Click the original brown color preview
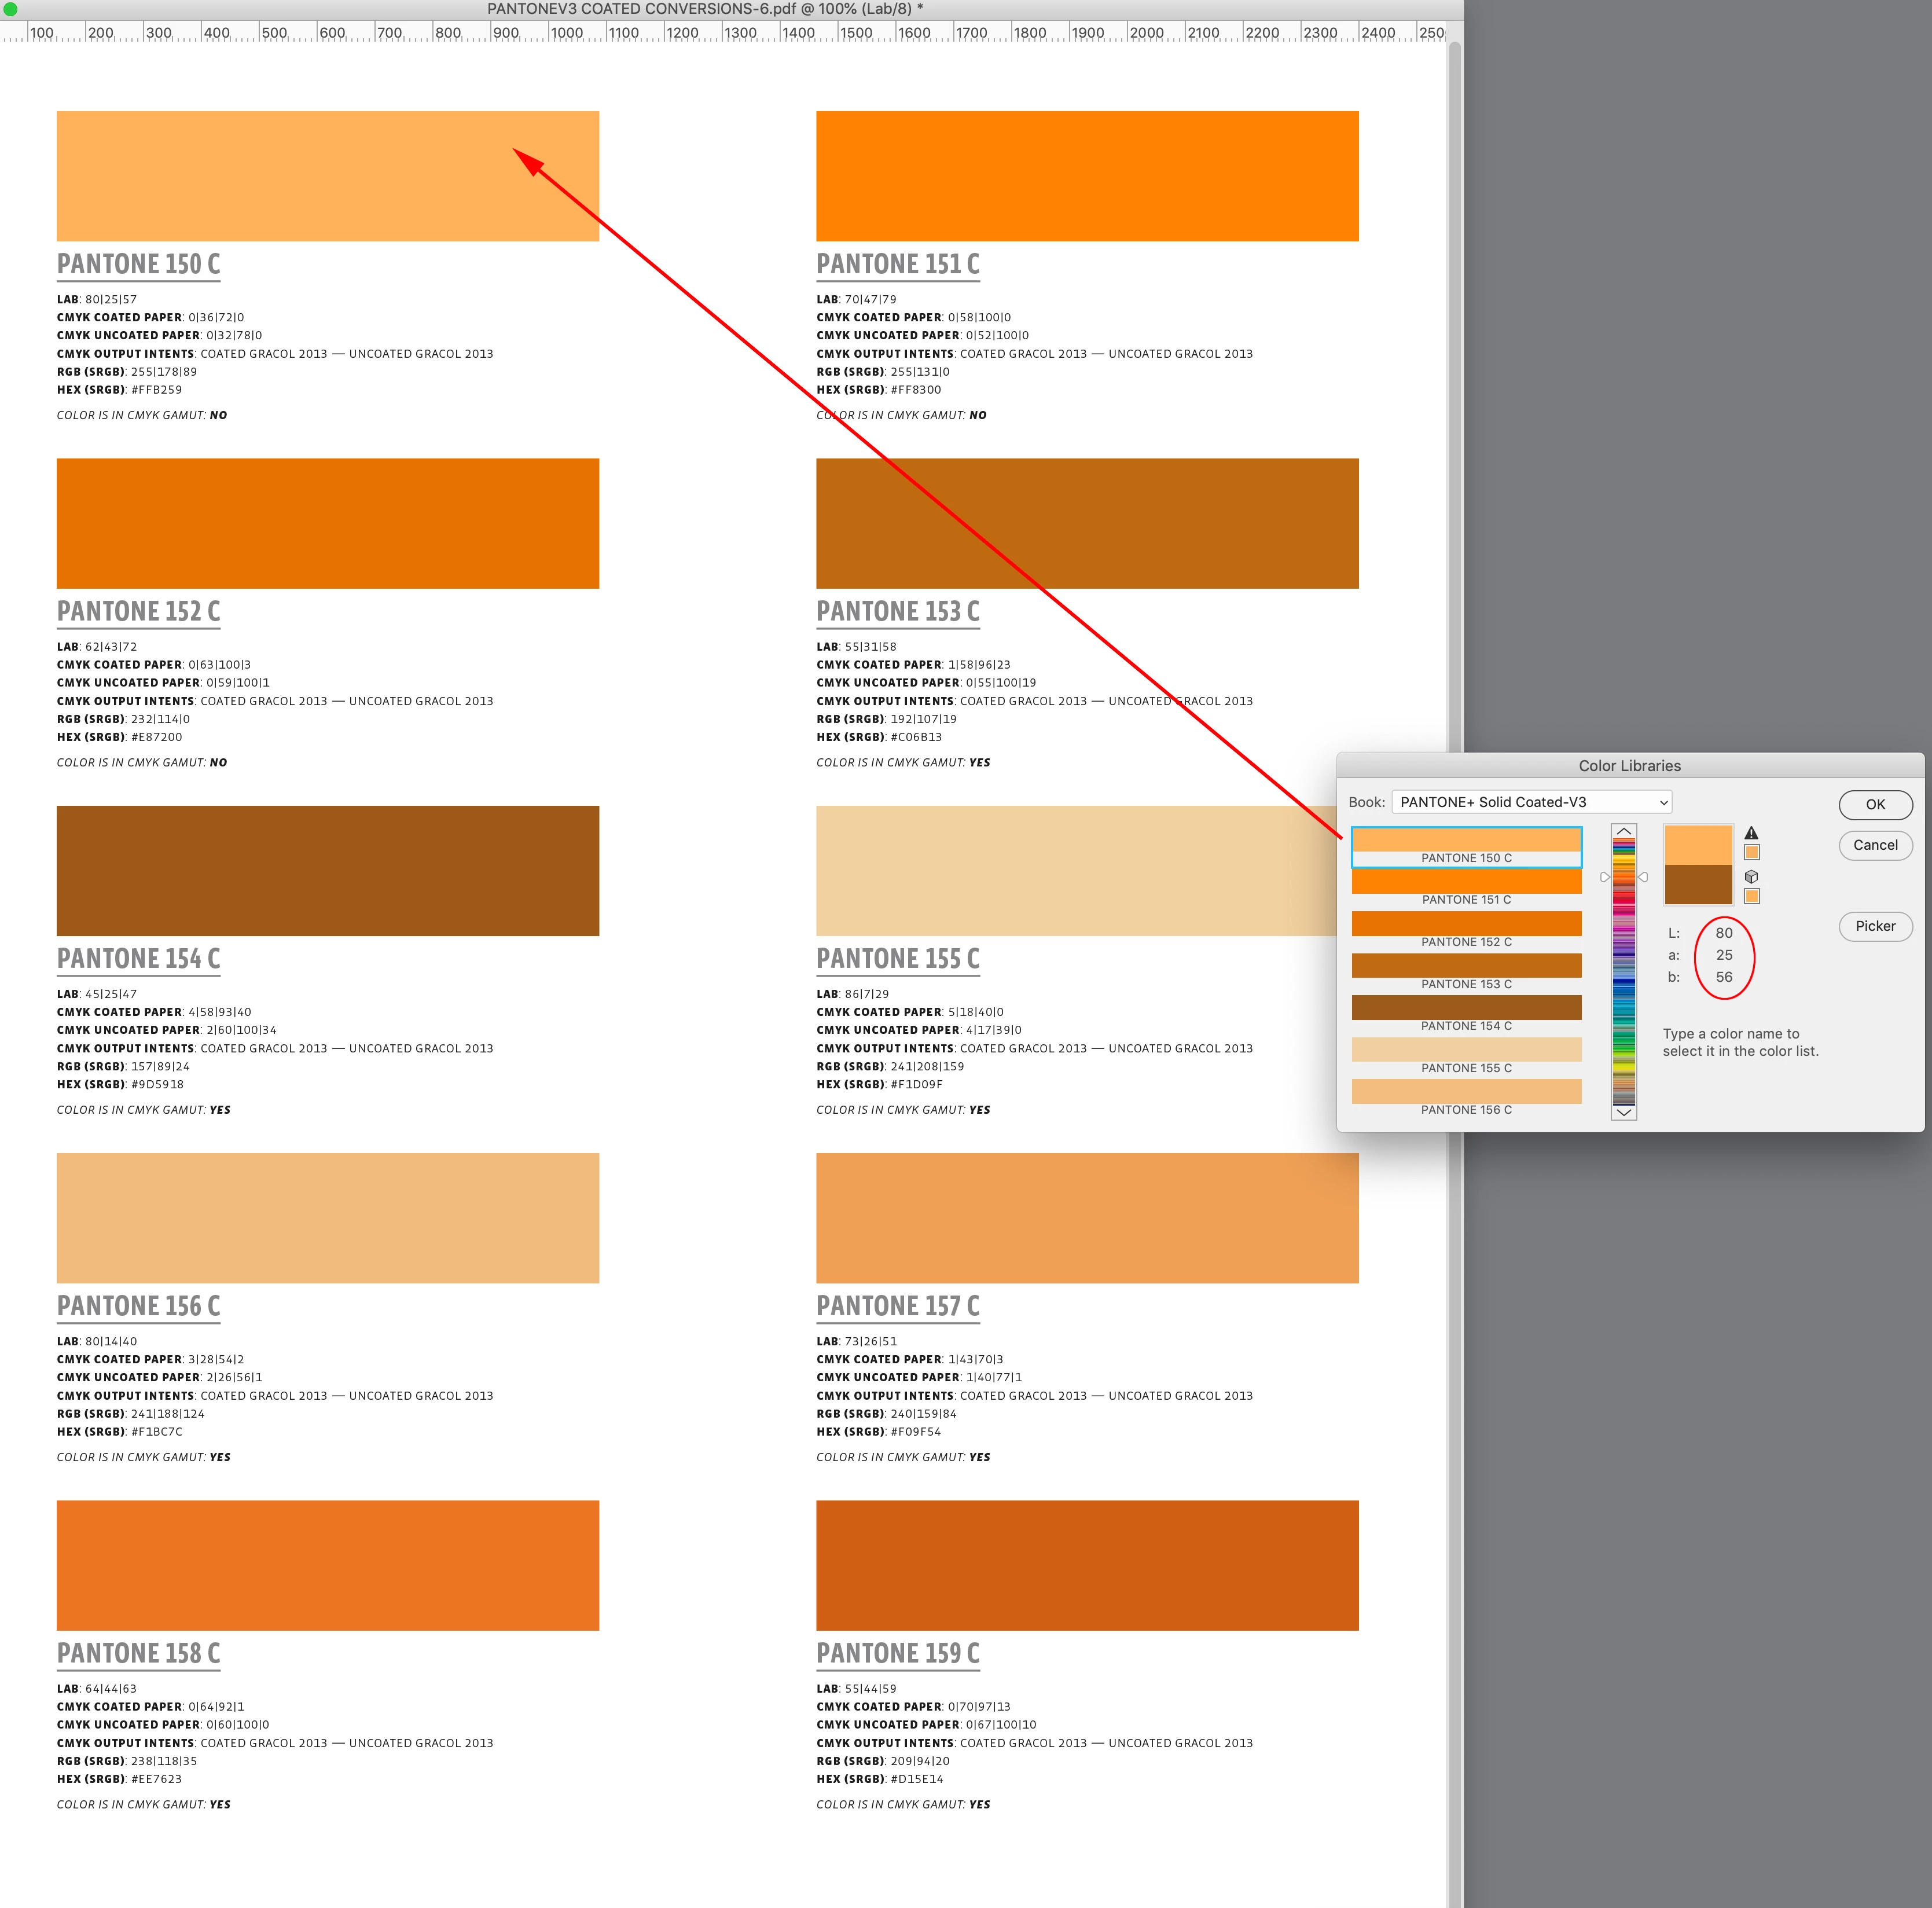 tap(1698, 885)
